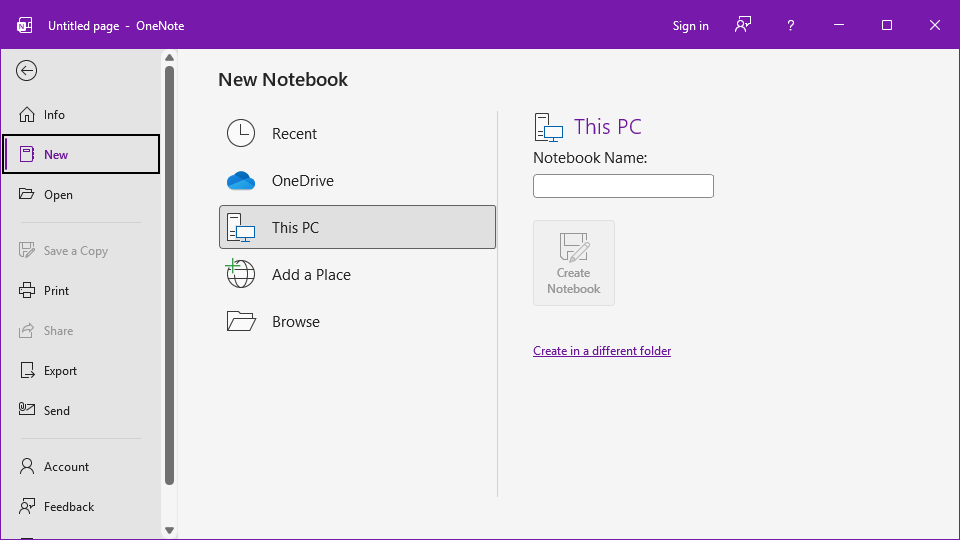Click the Export page icon
The image size is (960, 540).
pyautogui.click(x=27, y=370)
